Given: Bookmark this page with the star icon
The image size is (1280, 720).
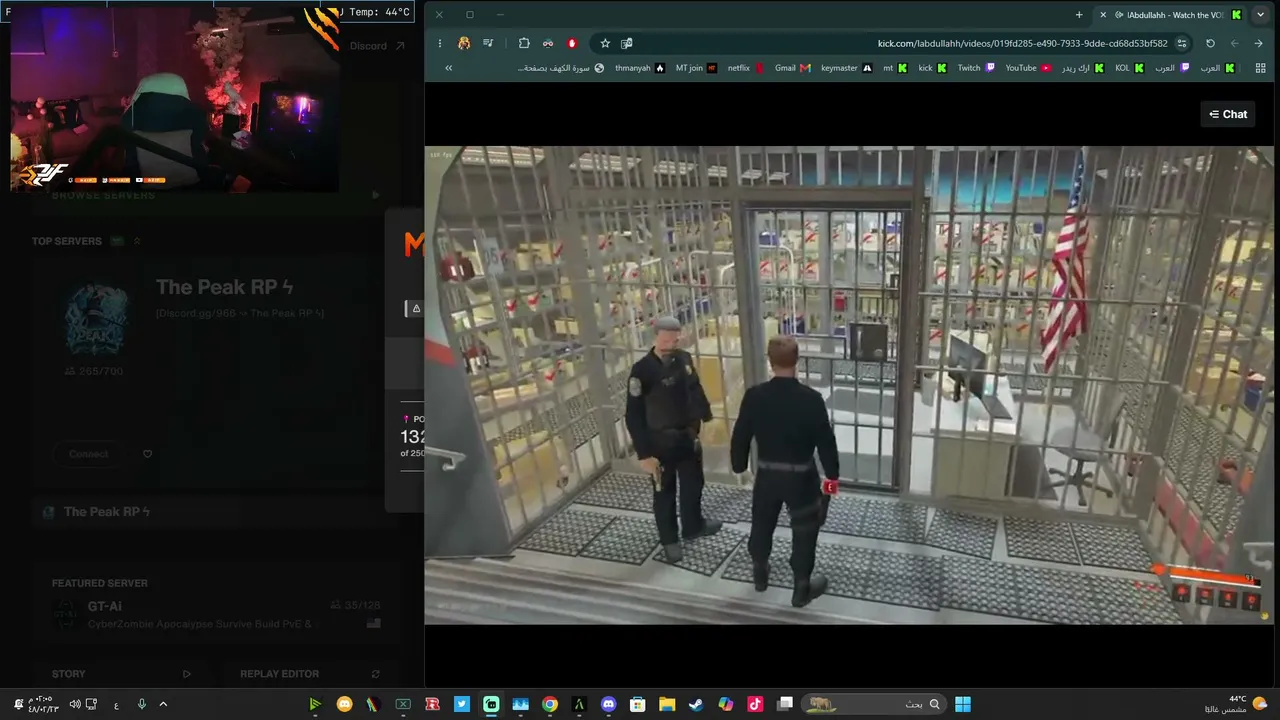Looking at the screenshot, I should [605, 43].
